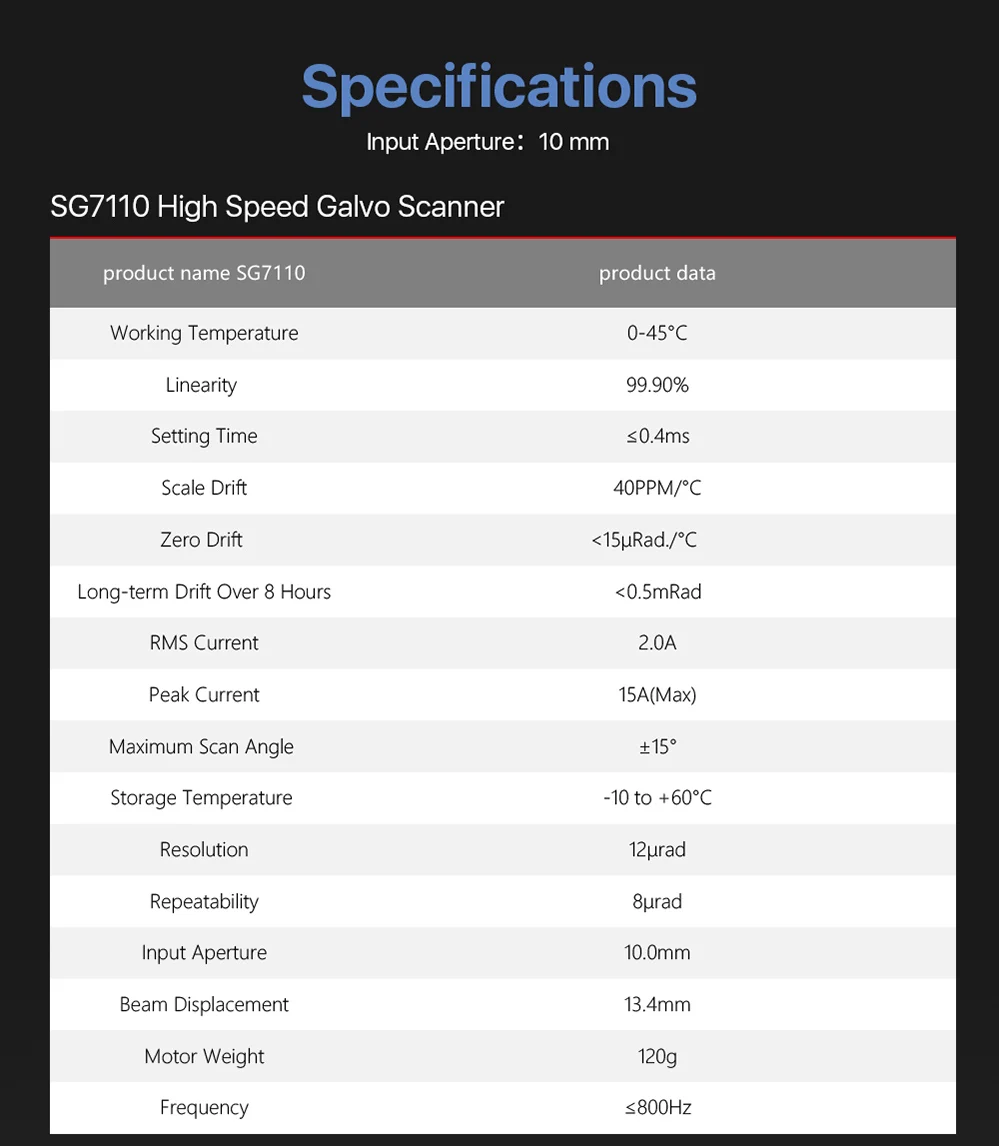
Task: Click the 99.90% linearity value
Action: tap(657, 385)
